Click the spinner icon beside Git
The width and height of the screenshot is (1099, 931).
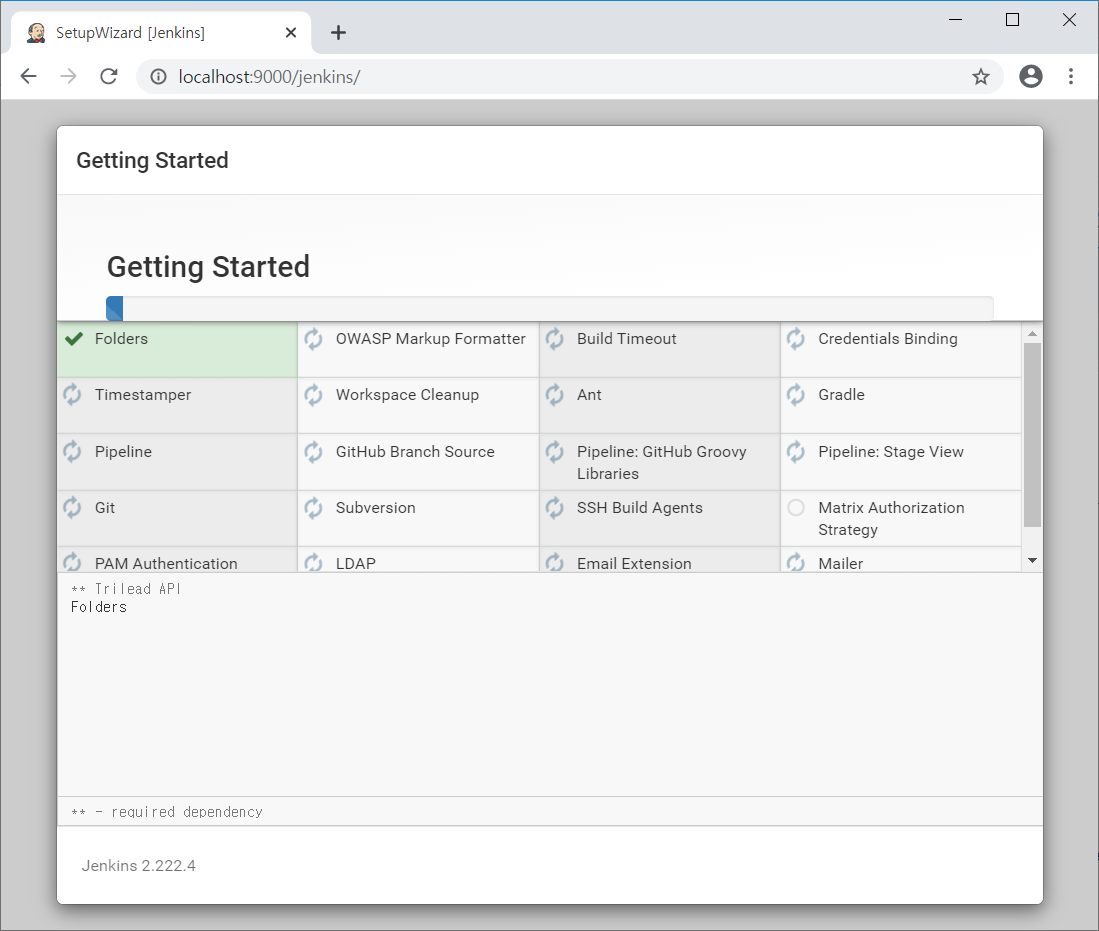pos(72,508)
